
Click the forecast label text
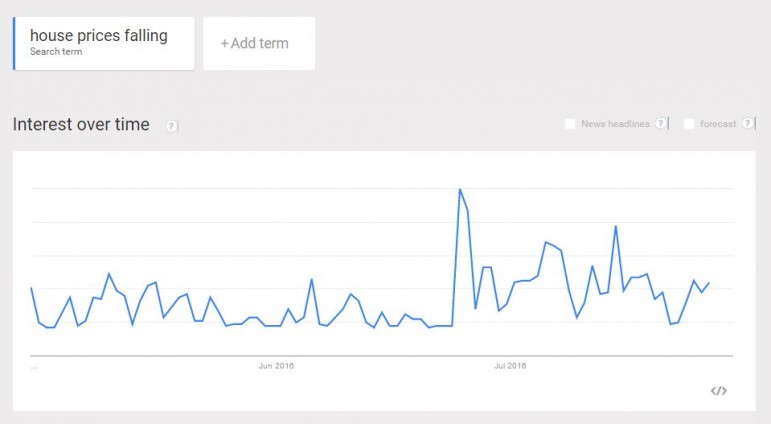pyautogui.click(x=718, y=124)
